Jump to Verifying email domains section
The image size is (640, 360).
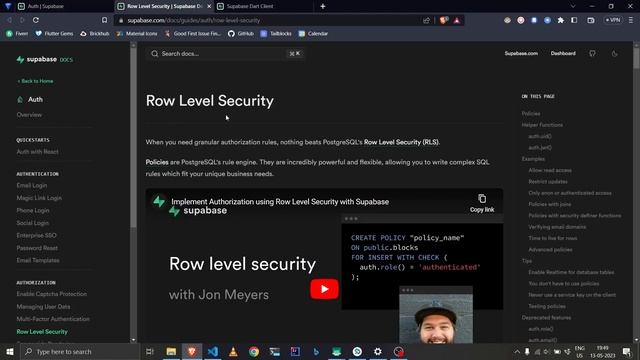(x=557, y=227)
